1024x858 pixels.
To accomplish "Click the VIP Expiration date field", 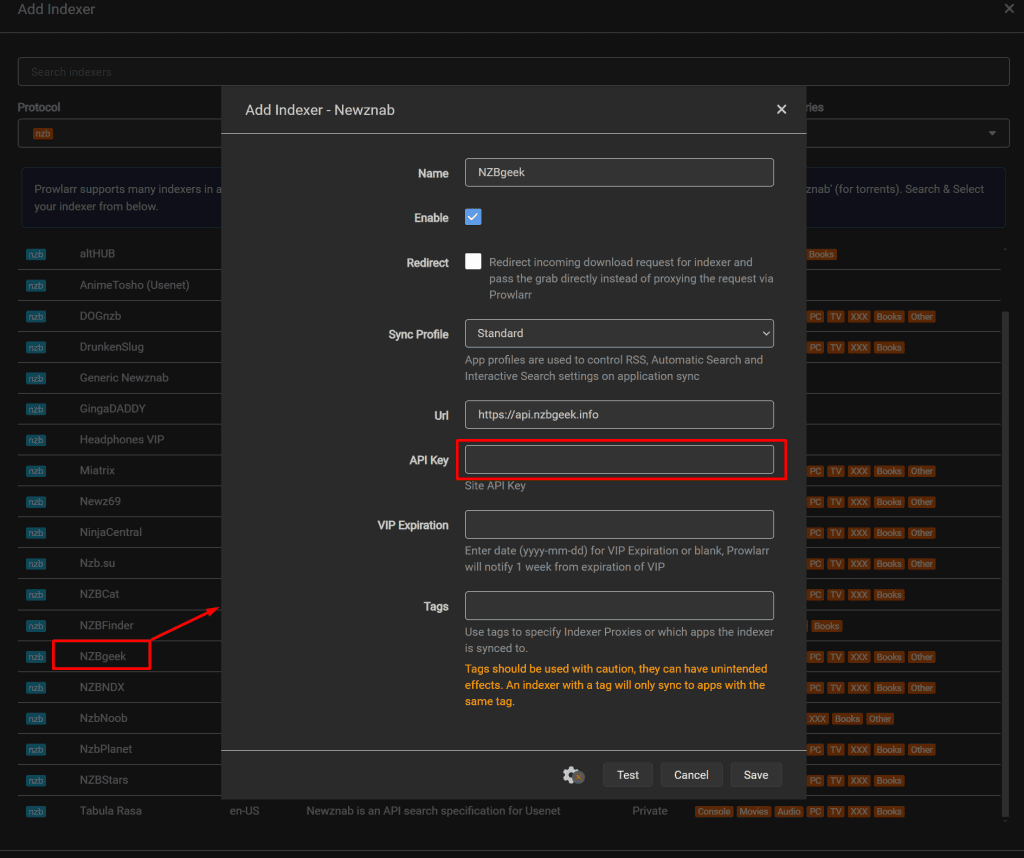I will 619,525.
